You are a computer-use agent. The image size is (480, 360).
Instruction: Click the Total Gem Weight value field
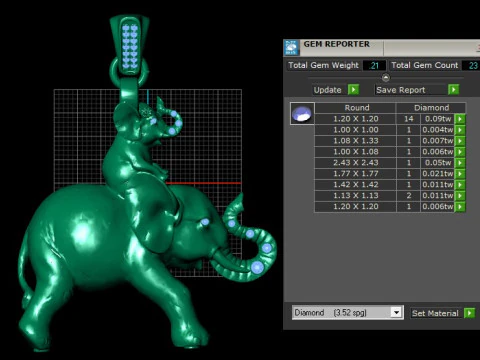pyautogui.click(x=374, y=65)
